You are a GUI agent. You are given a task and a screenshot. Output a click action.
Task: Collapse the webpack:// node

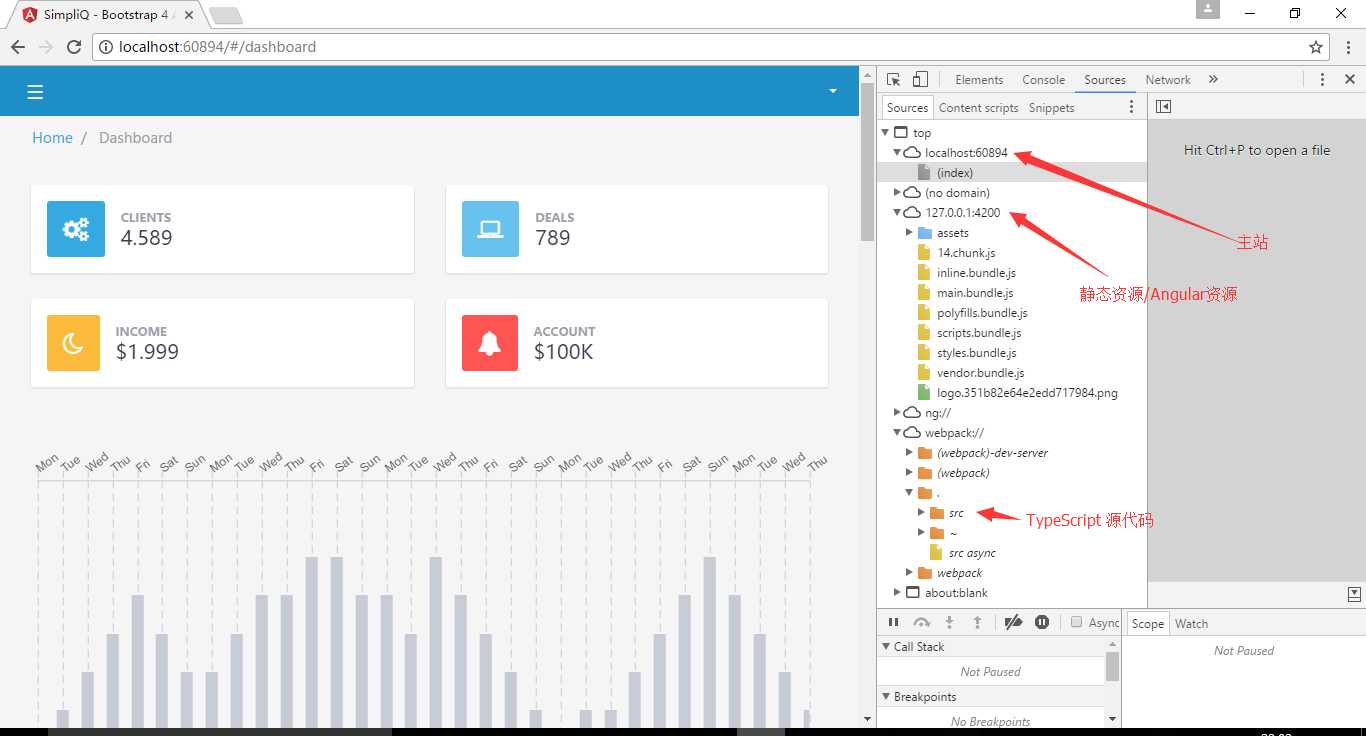(x=897, y=433)
